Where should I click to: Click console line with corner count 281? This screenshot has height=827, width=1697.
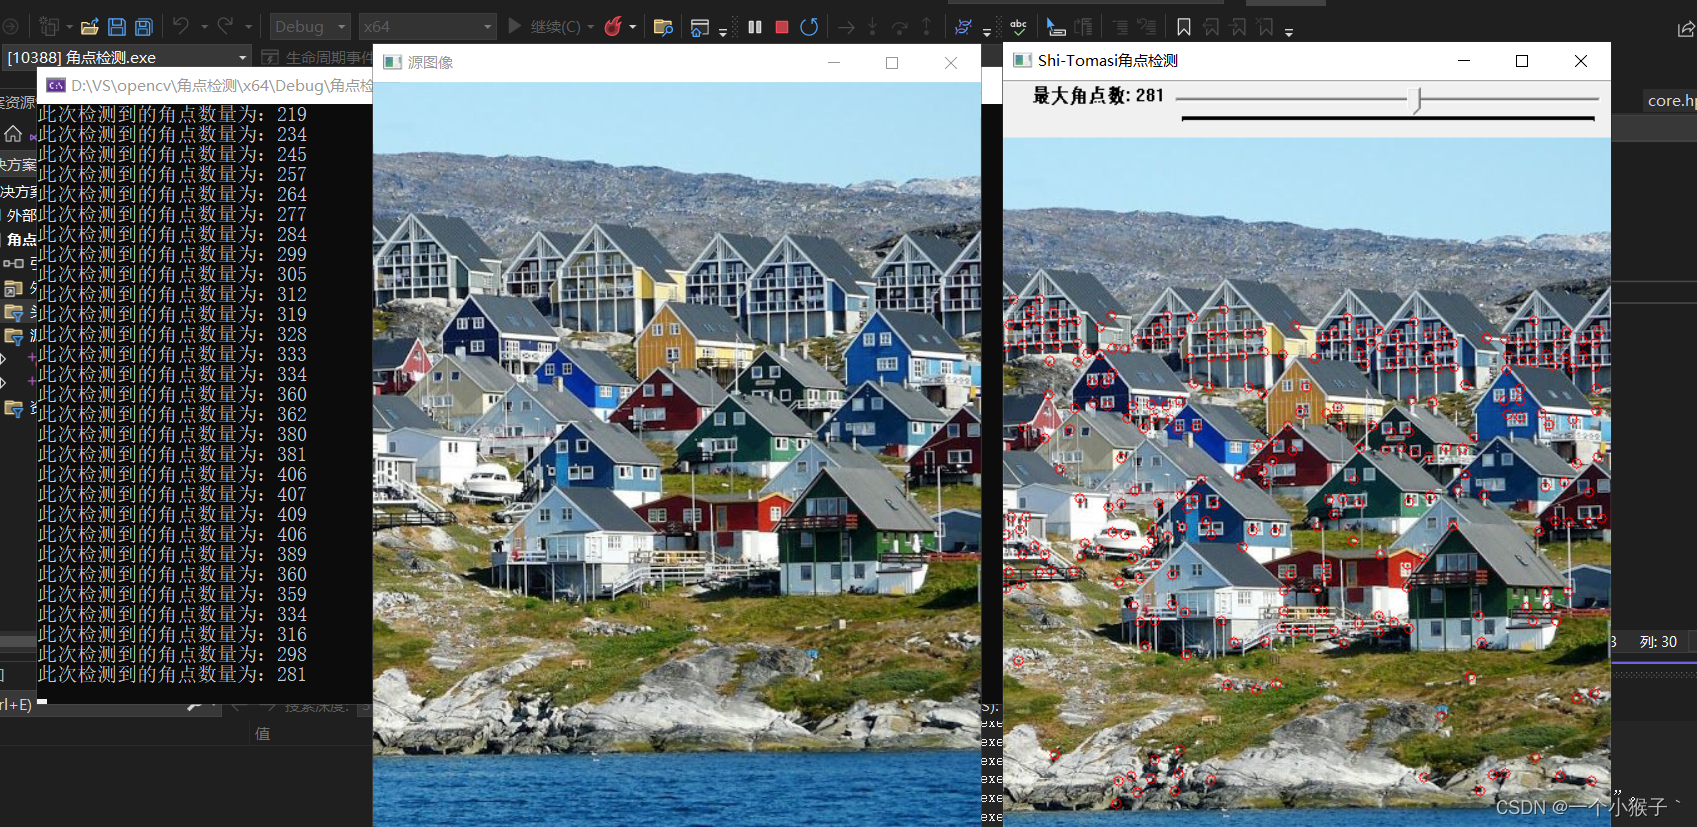coord(172,674)
